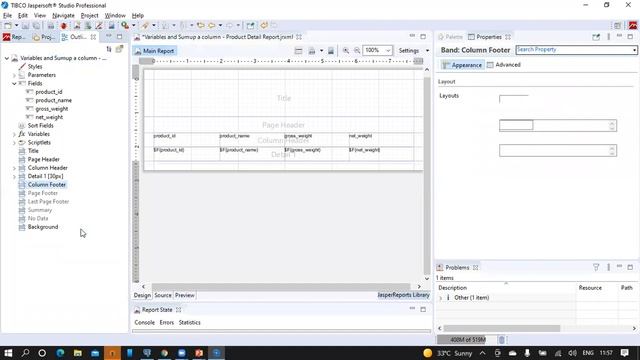Click the Save All toolbar icon
640x360 pixels.
[x=36, y=25]
